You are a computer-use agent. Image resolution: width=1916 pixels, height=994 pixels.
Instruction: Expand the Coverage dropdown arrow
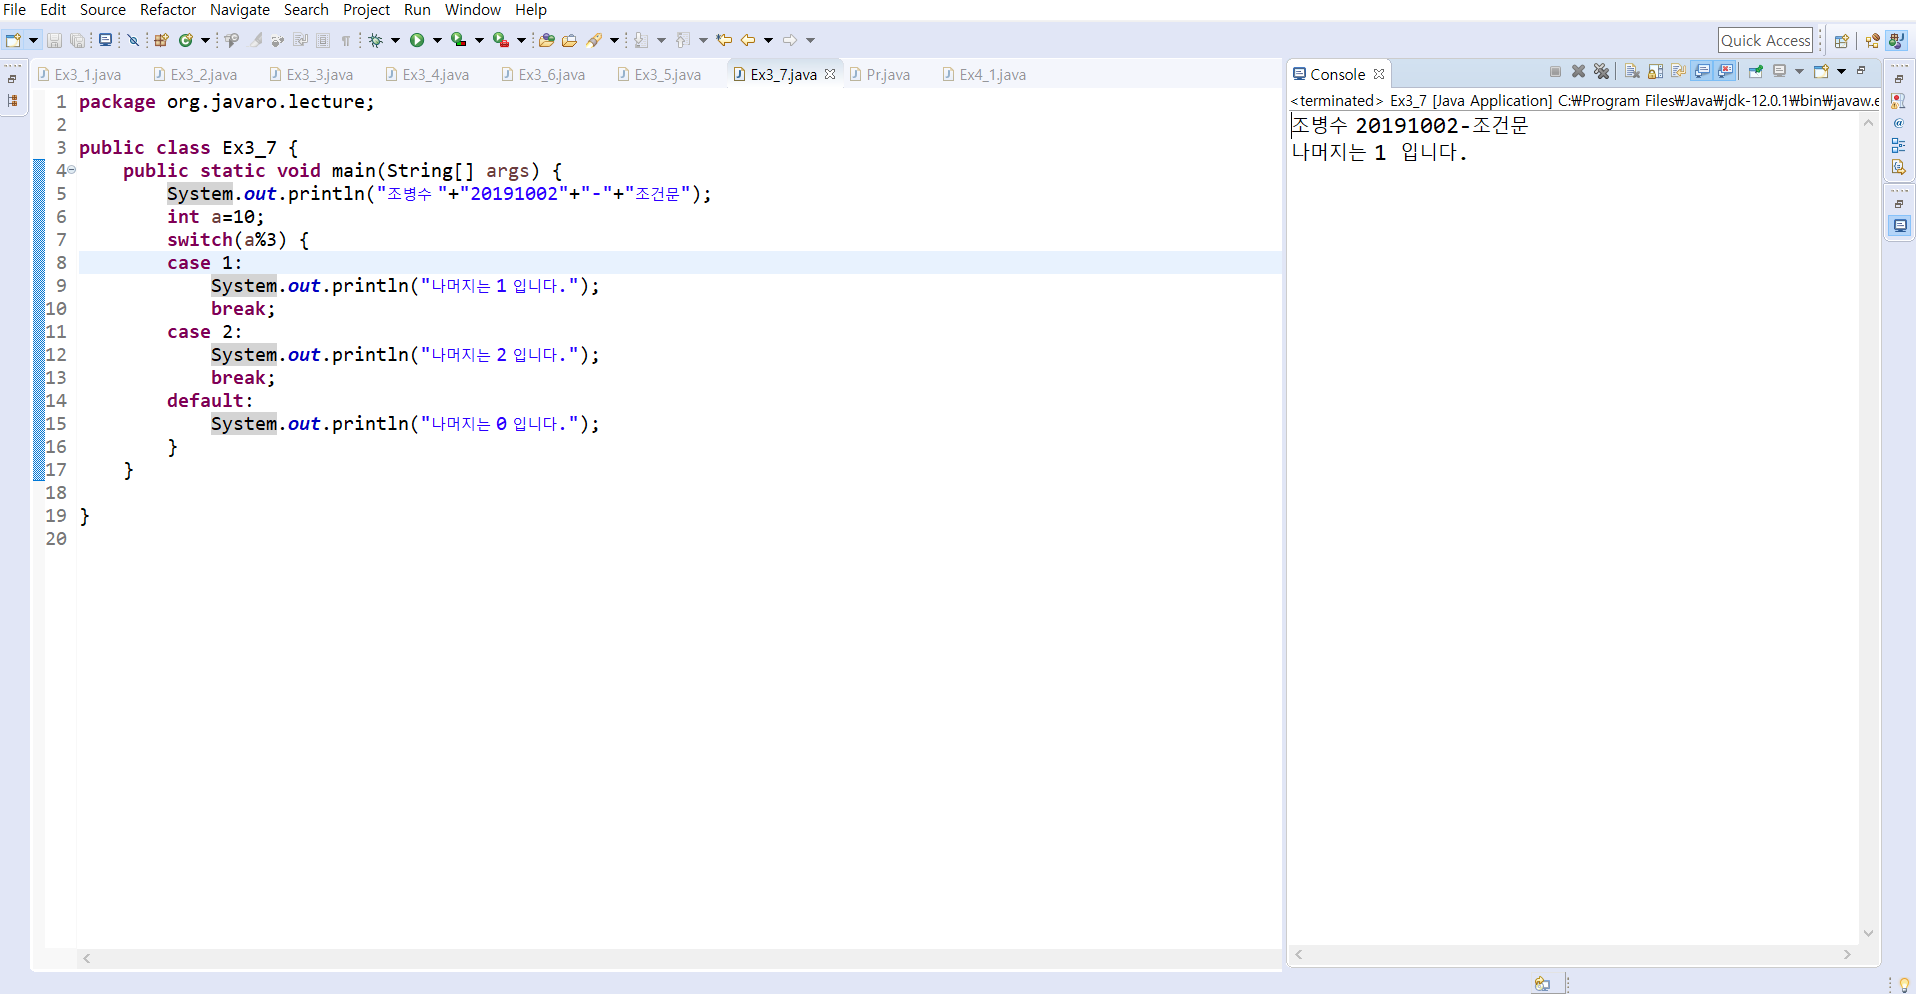pos(479,40)
